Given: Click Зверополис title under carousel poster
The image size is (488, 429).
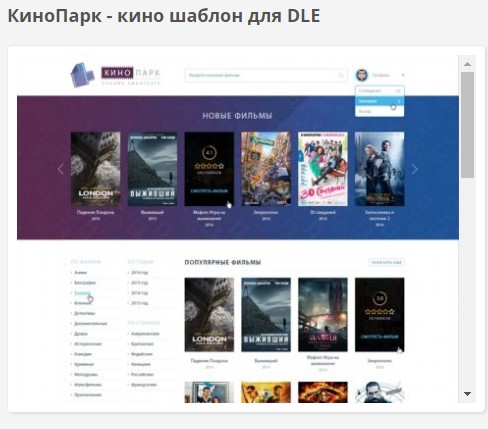Looking at the screenshot, I should [x=266, y=212].
